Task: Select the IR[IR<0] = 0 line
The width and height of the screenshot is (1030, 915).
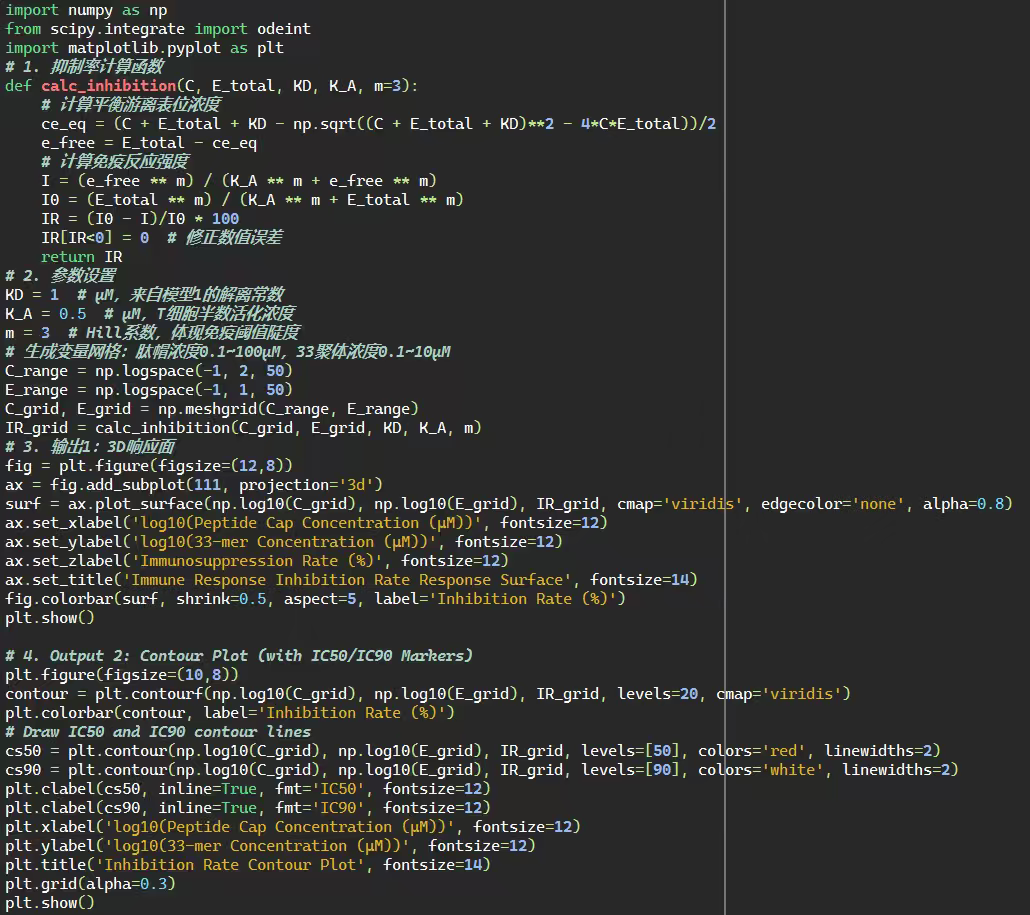Action: click(94, 238)
